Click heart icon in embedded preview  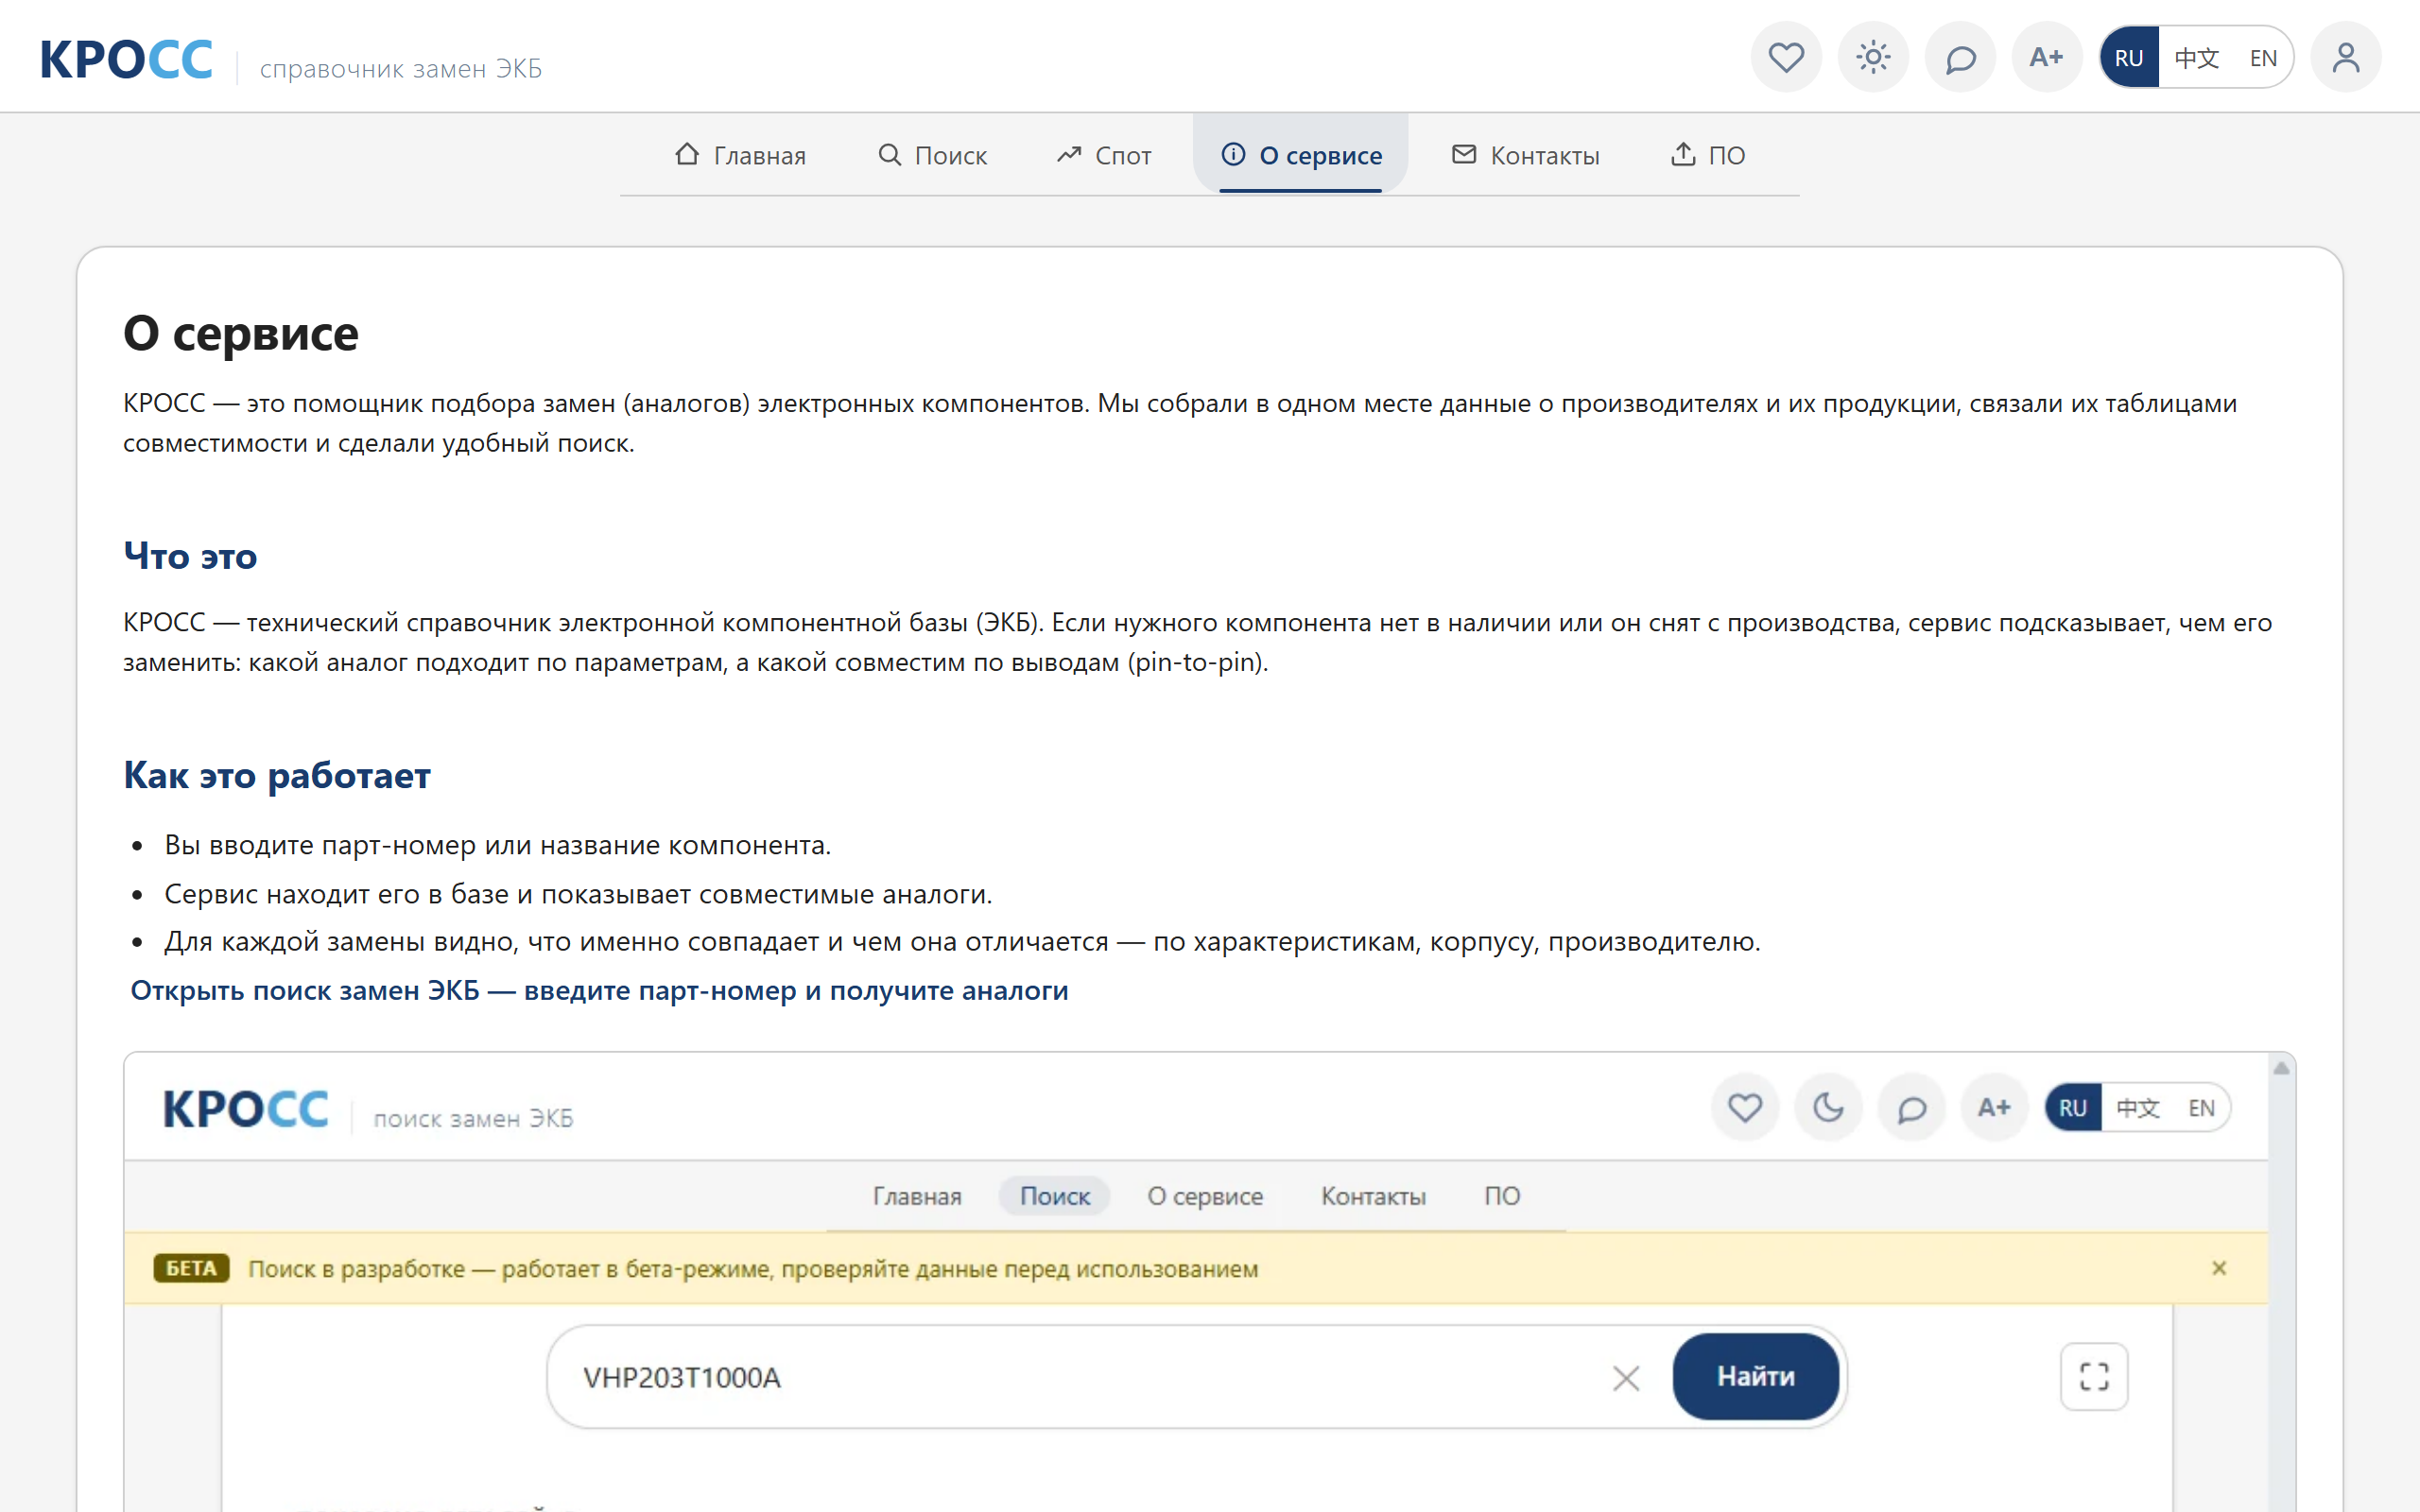[1745, 1107]
